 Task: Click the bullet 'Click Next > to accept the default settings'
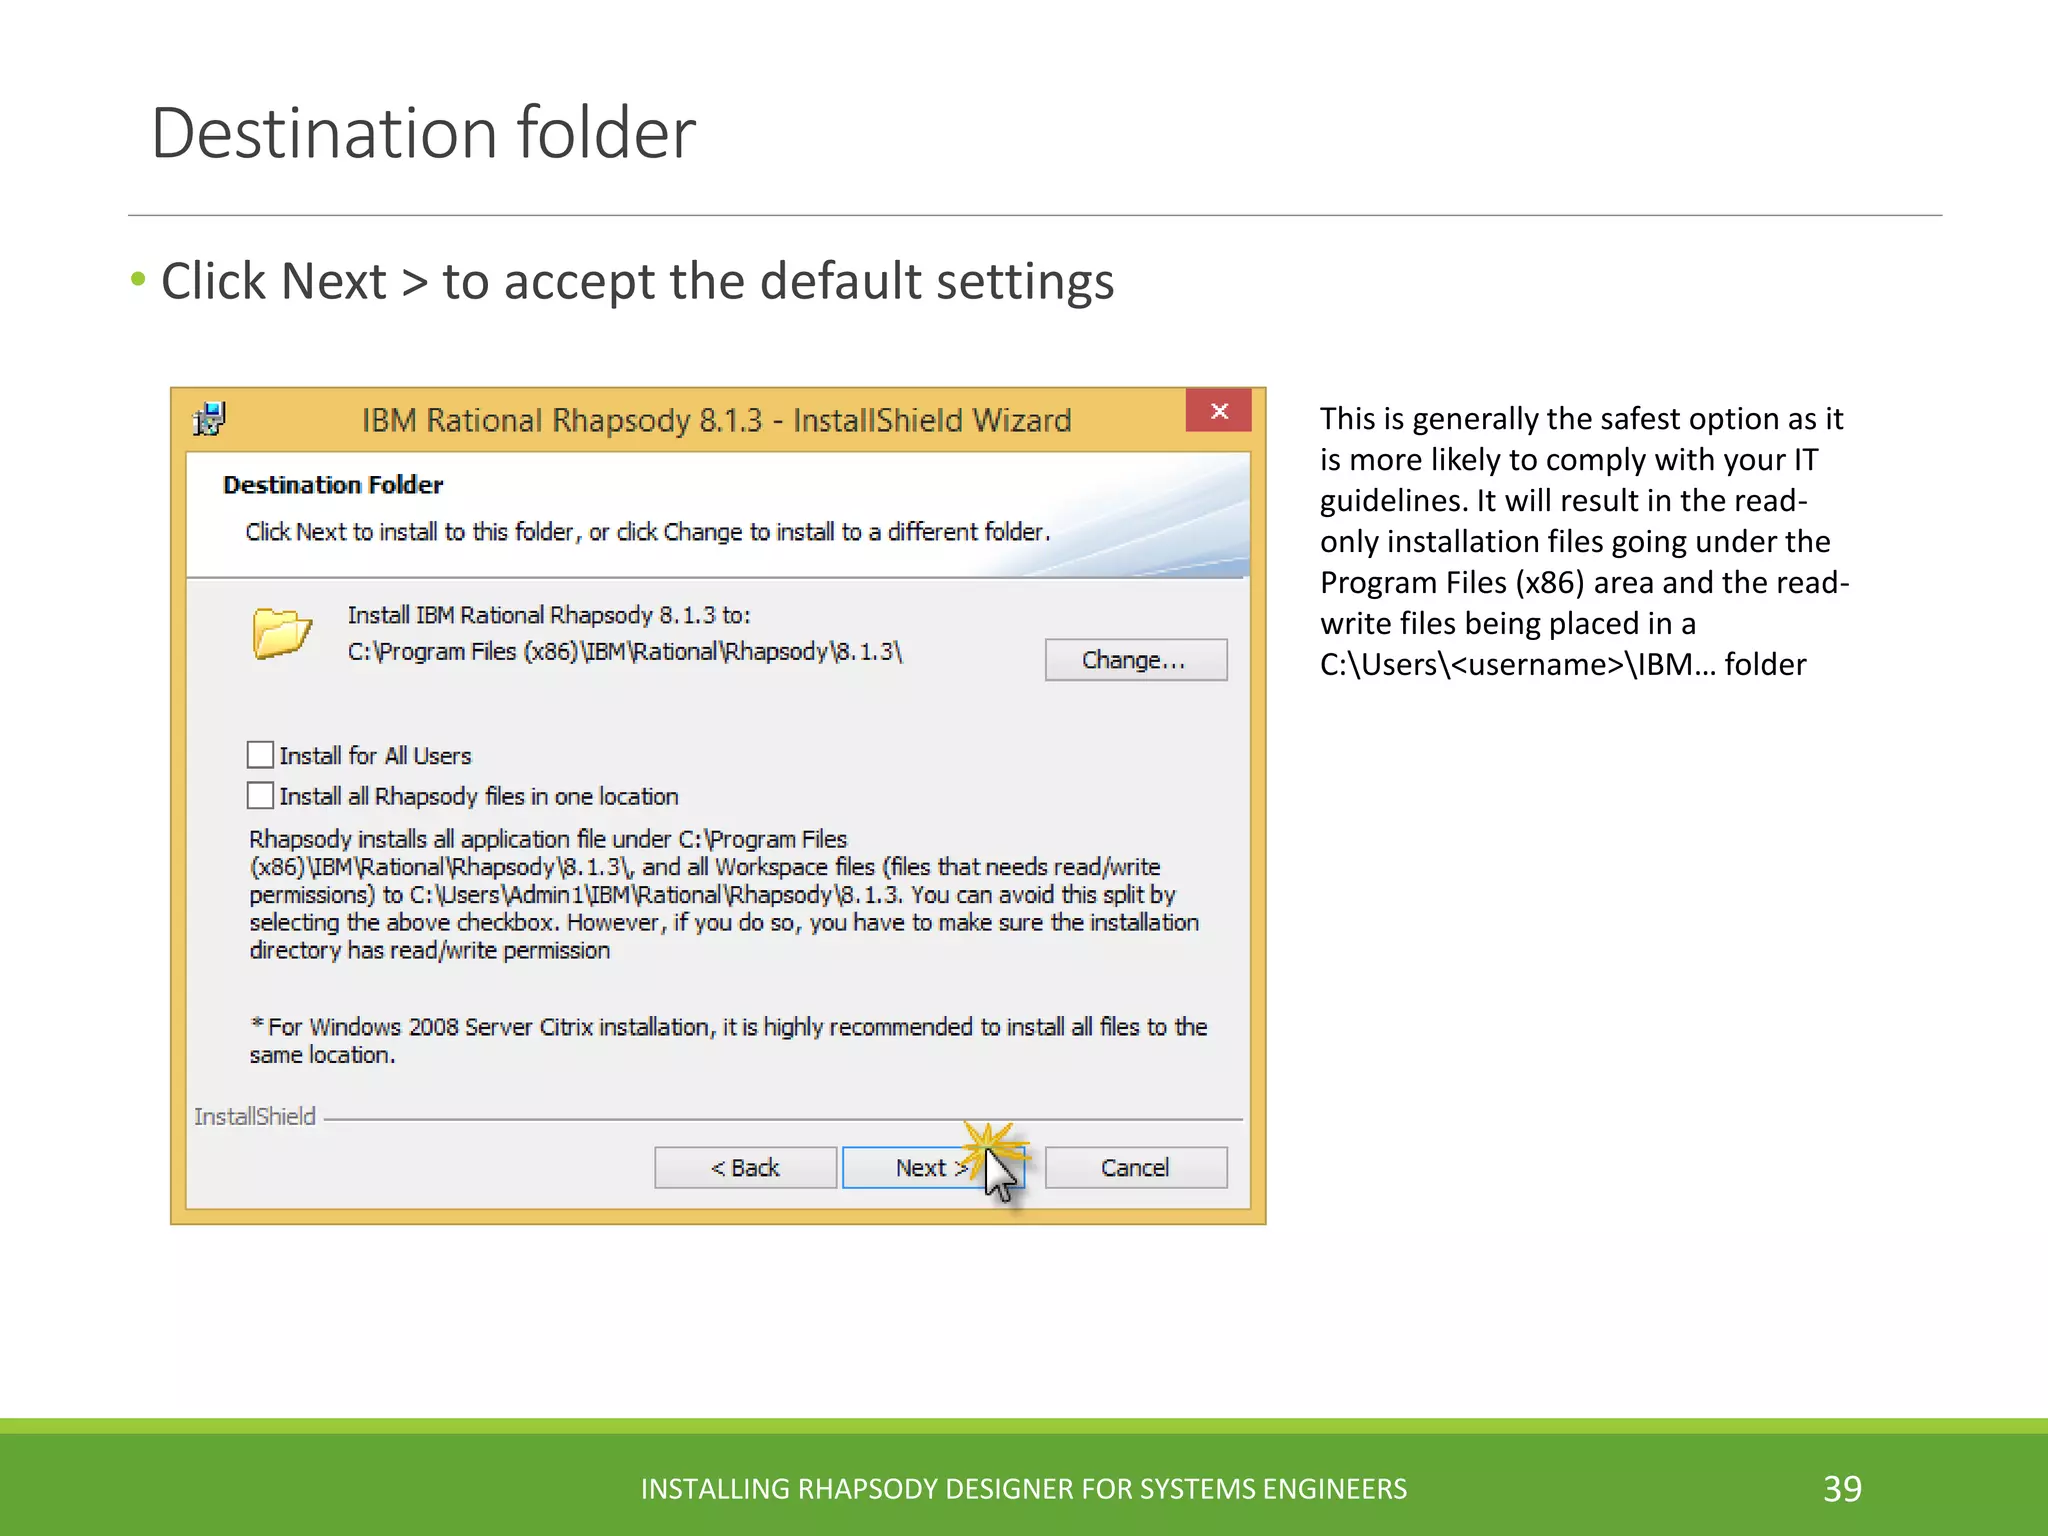point(637,281)
